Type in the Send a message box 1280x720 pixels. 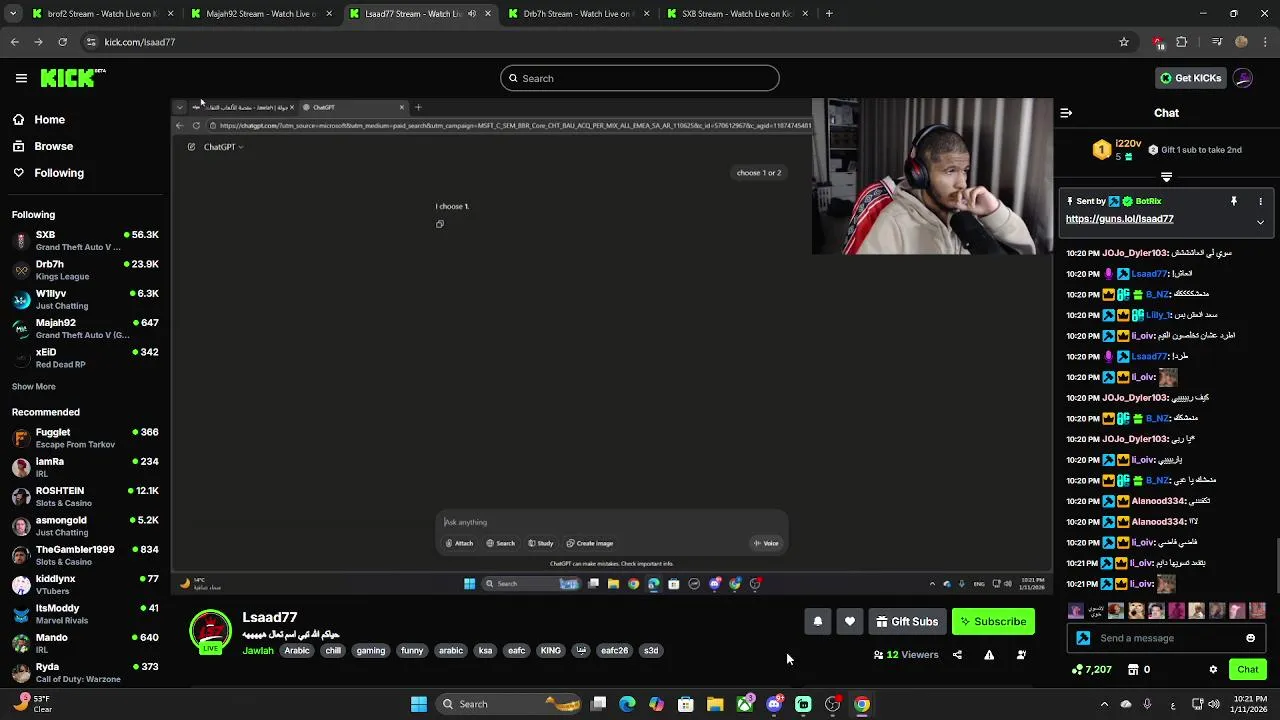pyautogui.click(x=1166, y=638)
